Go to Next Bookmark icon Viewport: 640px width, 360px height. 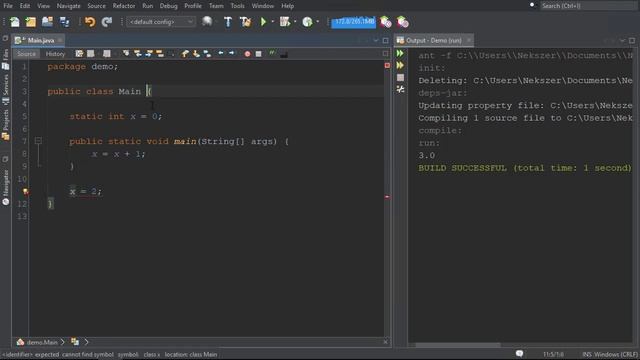(x=196, y=54)
